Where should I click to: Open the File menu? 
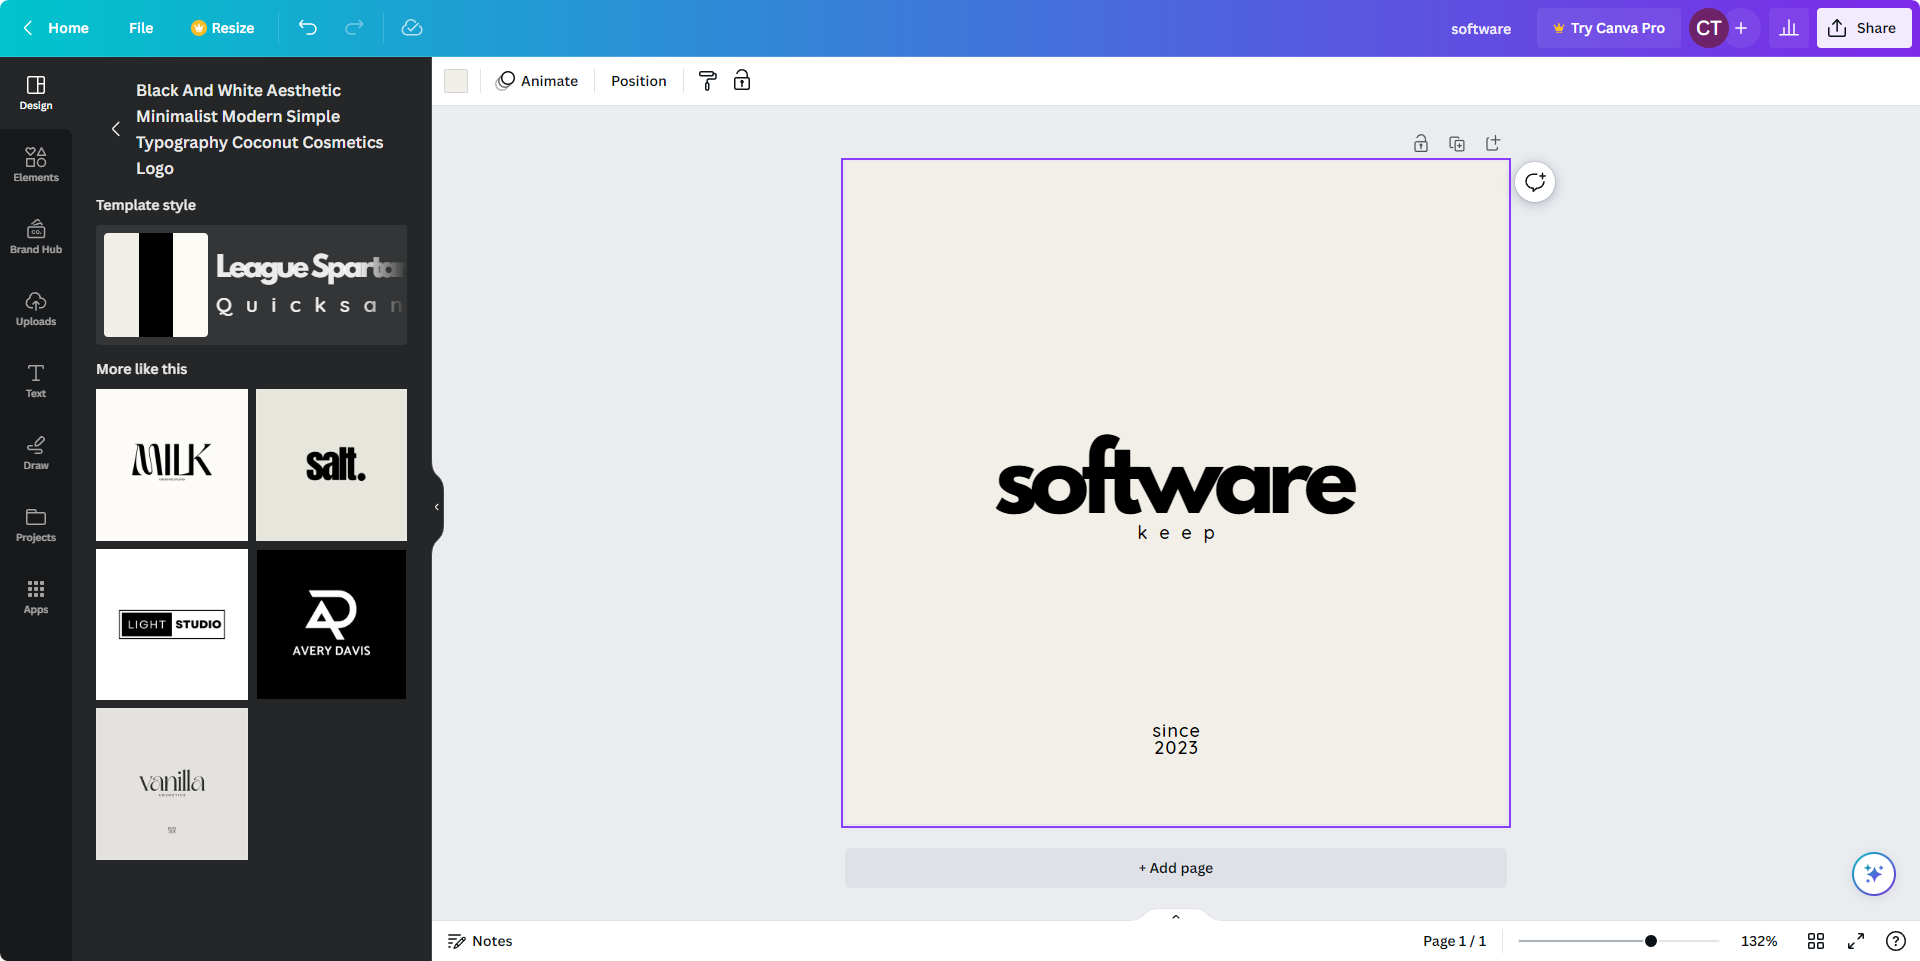(141, 28)
